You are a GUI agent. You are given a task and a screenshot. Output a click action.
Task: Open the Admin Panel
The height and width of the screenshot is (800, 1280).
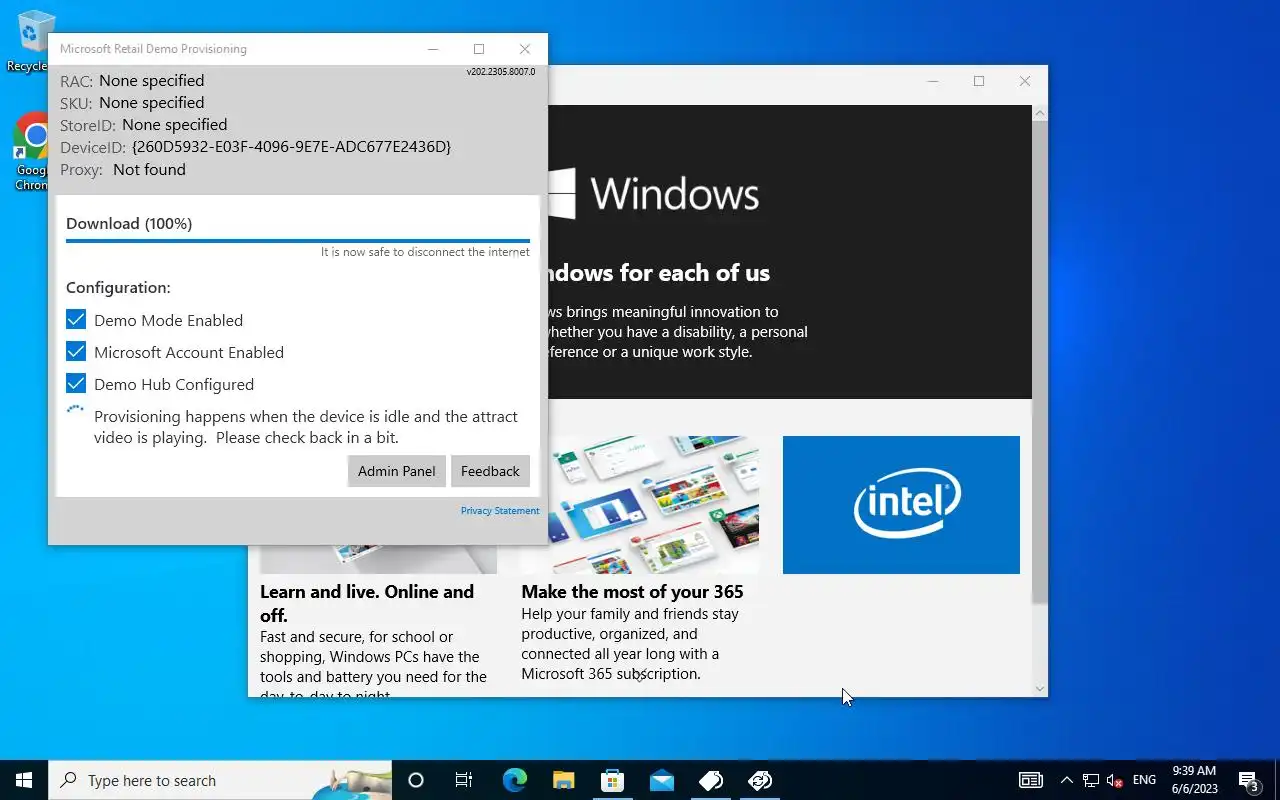tap(397, 471)
